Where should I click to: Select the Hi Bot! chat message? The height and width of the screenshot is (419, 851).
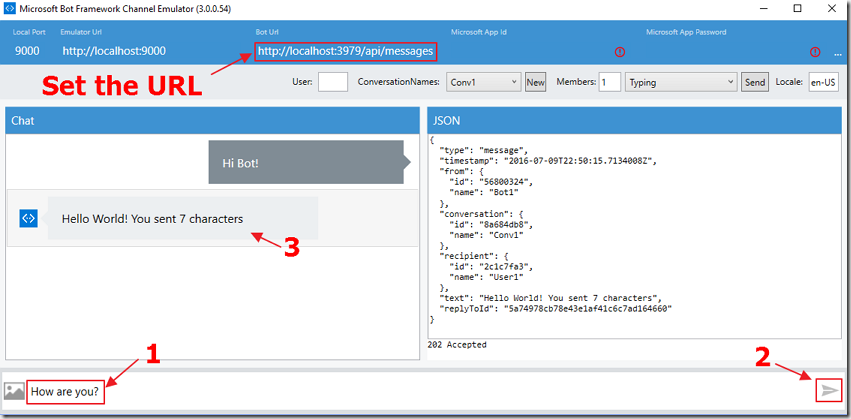[309, 162]
